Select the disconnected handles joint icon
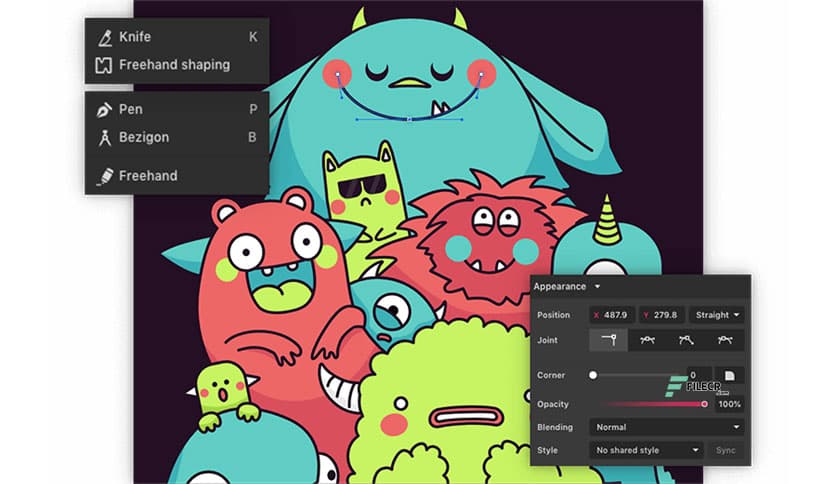Screen dimensions: 836x484 (x=686, y=340)
